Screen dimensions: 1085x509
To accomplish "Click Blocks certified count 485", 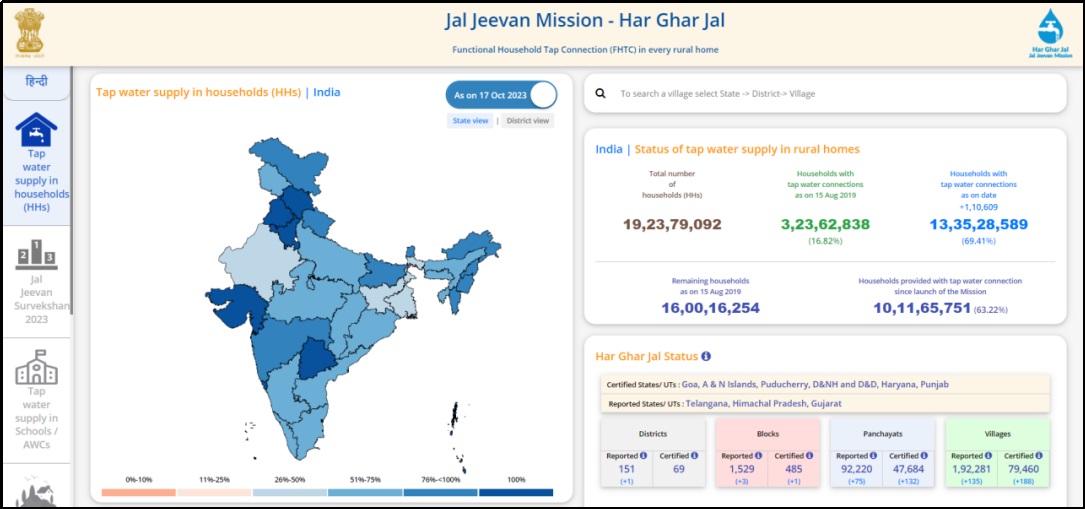I will click(x=794, y=469).
